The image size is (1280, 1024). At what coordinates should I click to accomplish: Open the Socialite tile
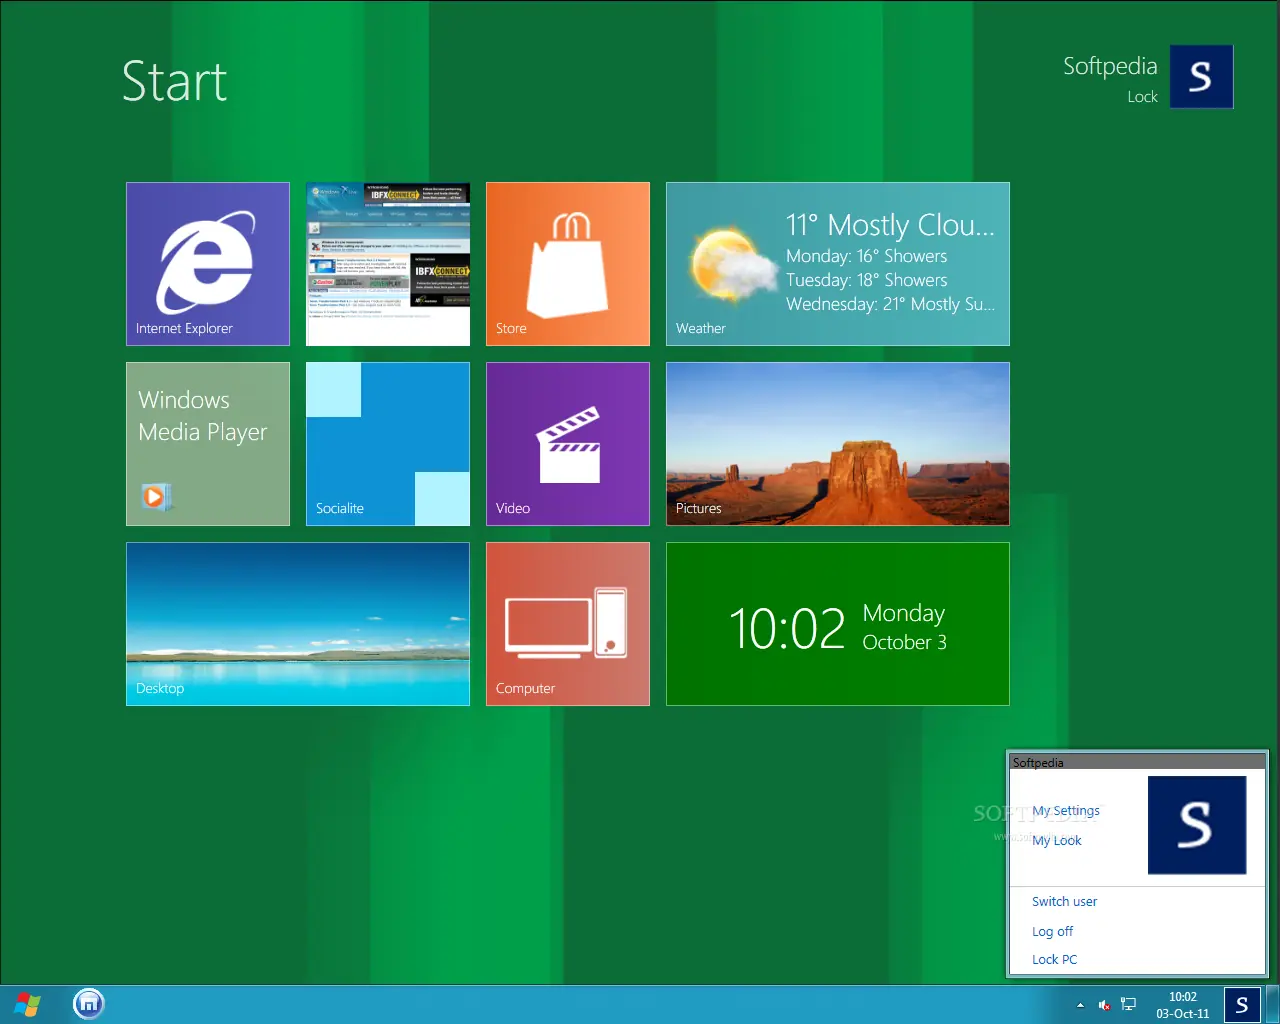click(388, 444)
